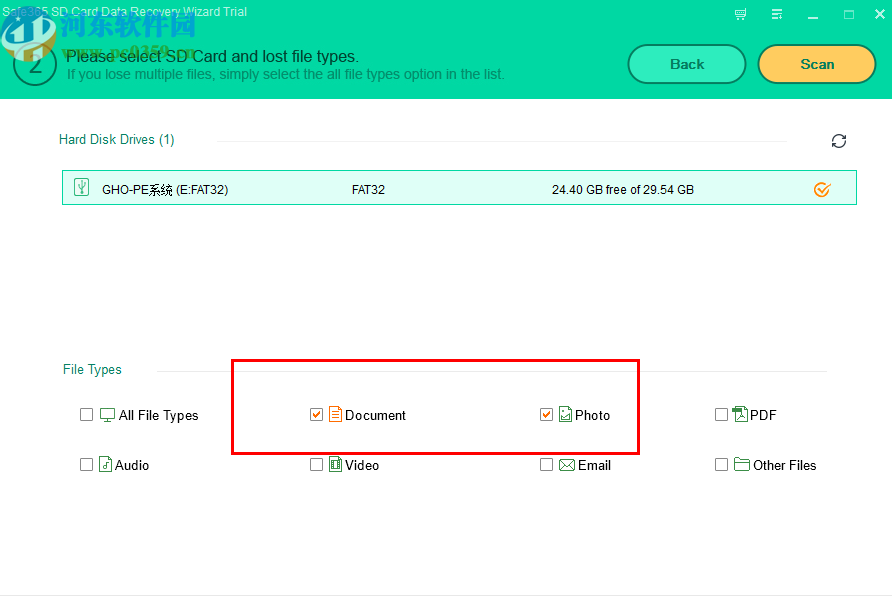Screen dimensions: 892x596
Task: Click the PDF file type icon
Action: pos(740,414)
